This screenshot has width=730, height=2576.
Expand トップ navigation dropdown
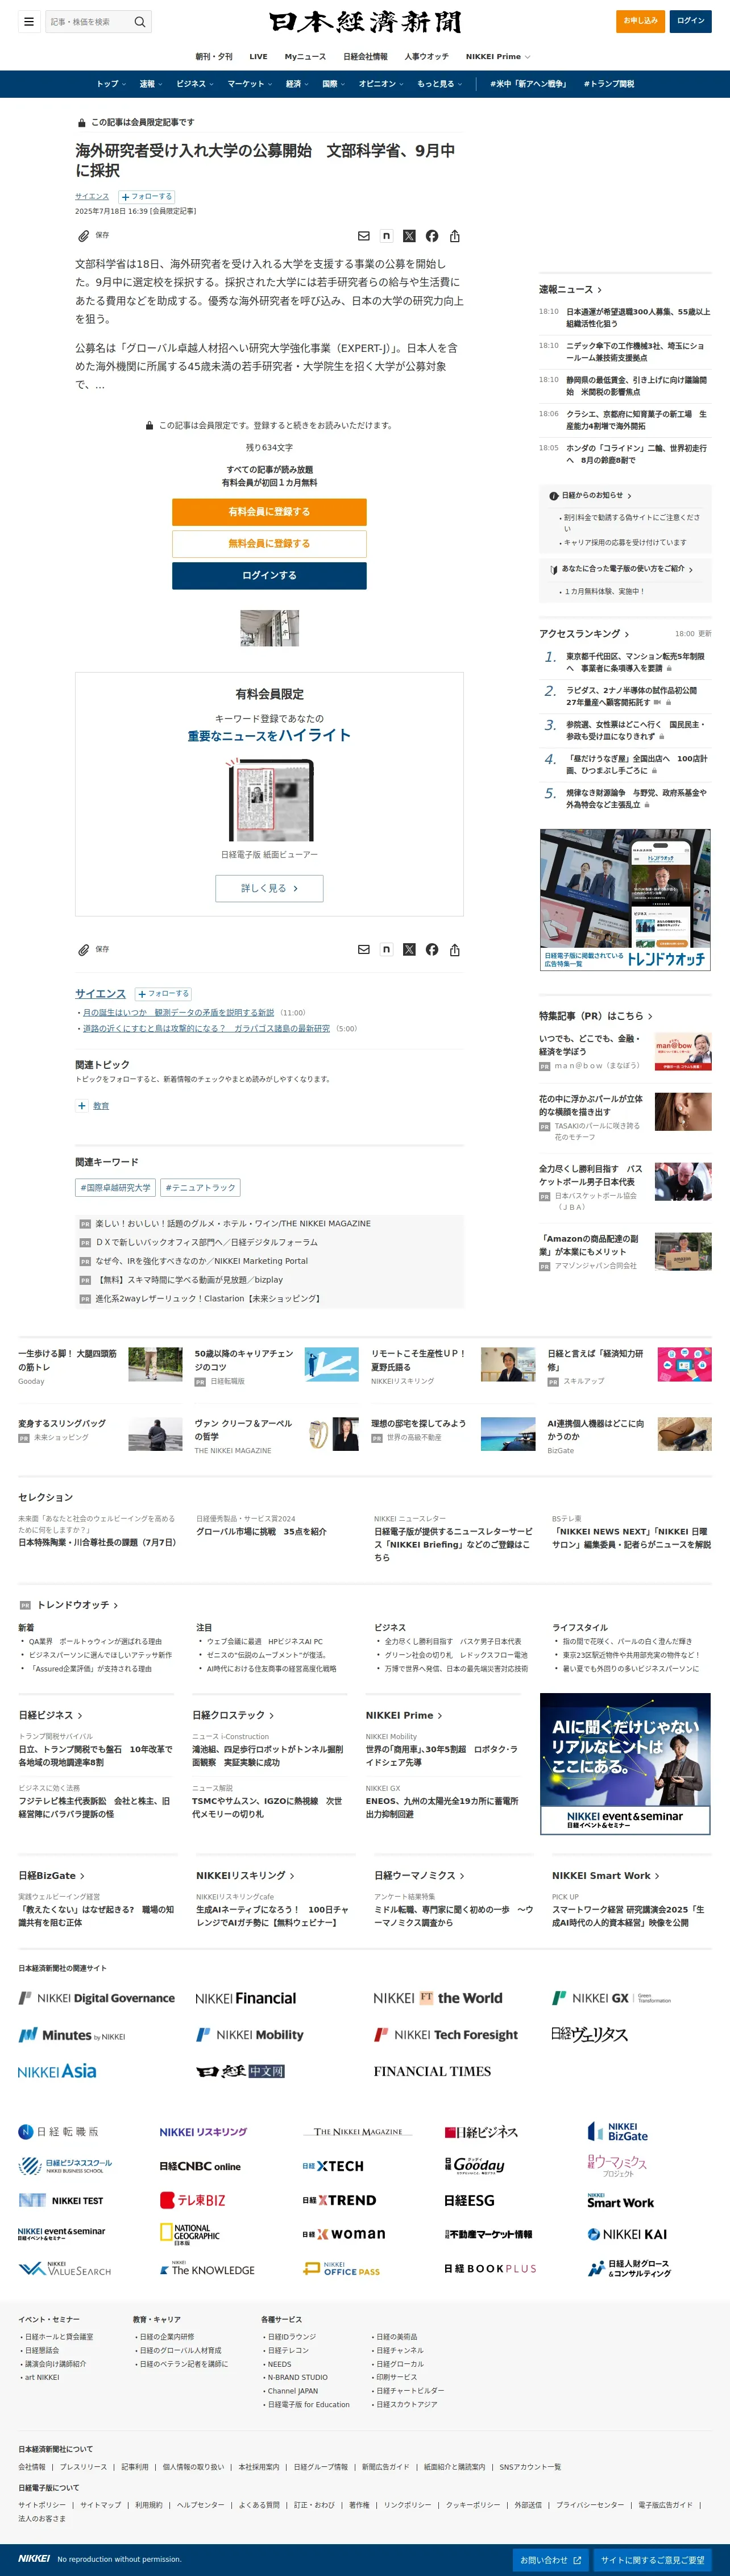coord(110,84)
